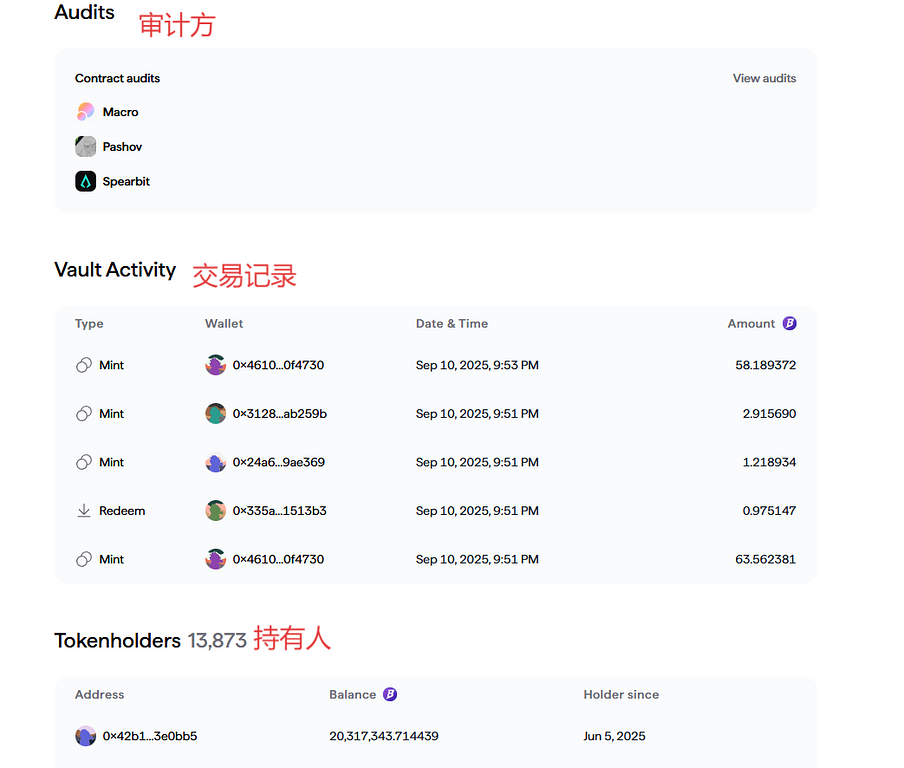The image size is (904, 768).
Task: Select the Spearbit audit entry
Action: tap(126, 182)
